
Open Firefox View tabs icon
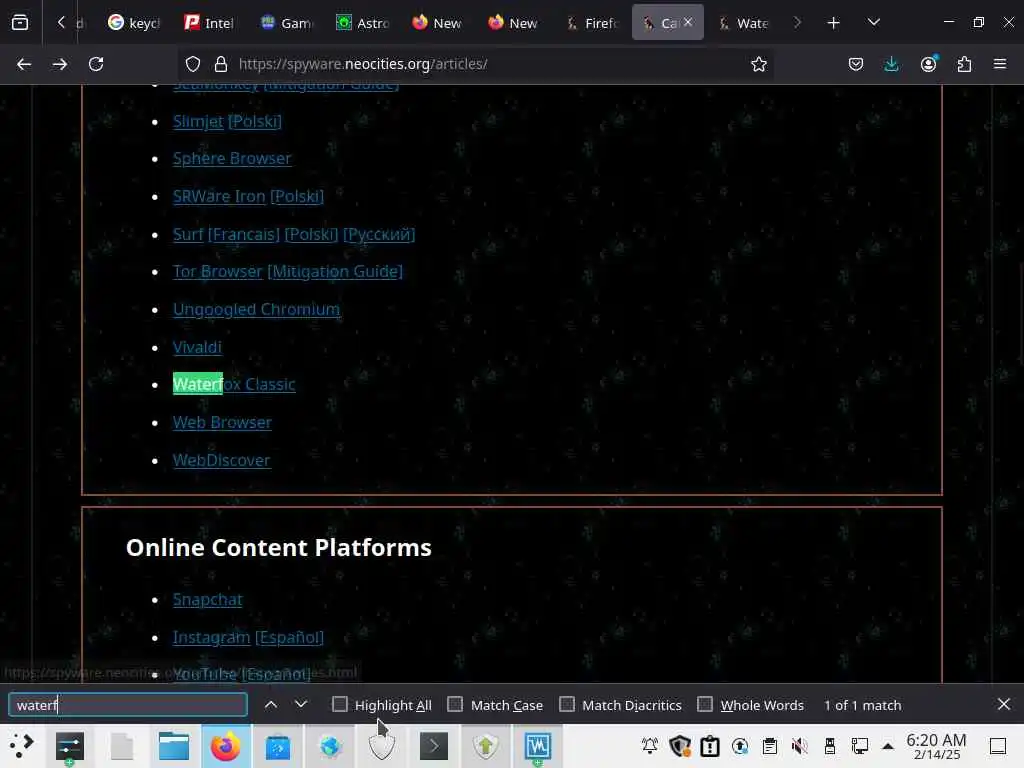[x=20, y=23]
